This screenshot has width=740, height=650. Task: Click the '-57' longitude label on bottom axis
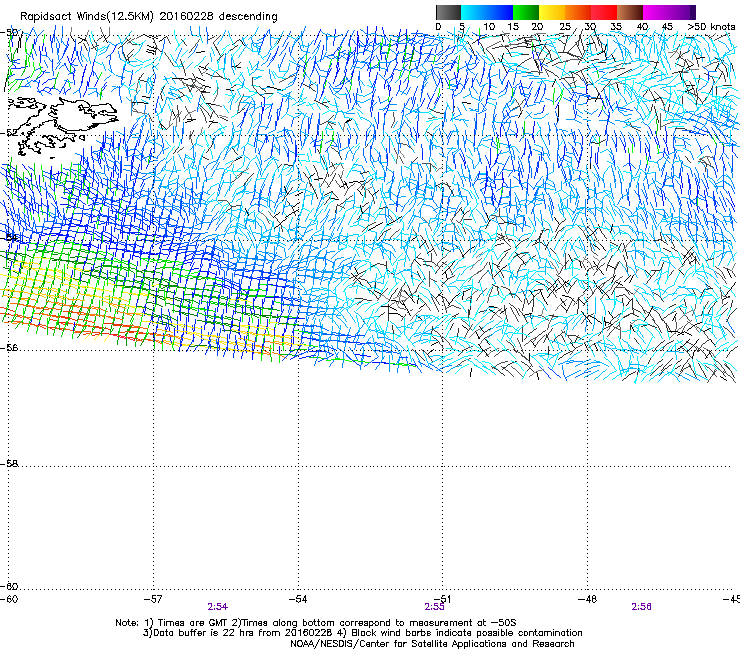(153, 599)
